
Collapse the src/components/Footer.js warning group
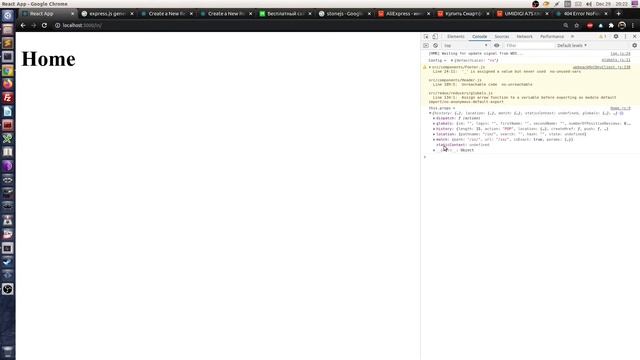coord(430,67)
